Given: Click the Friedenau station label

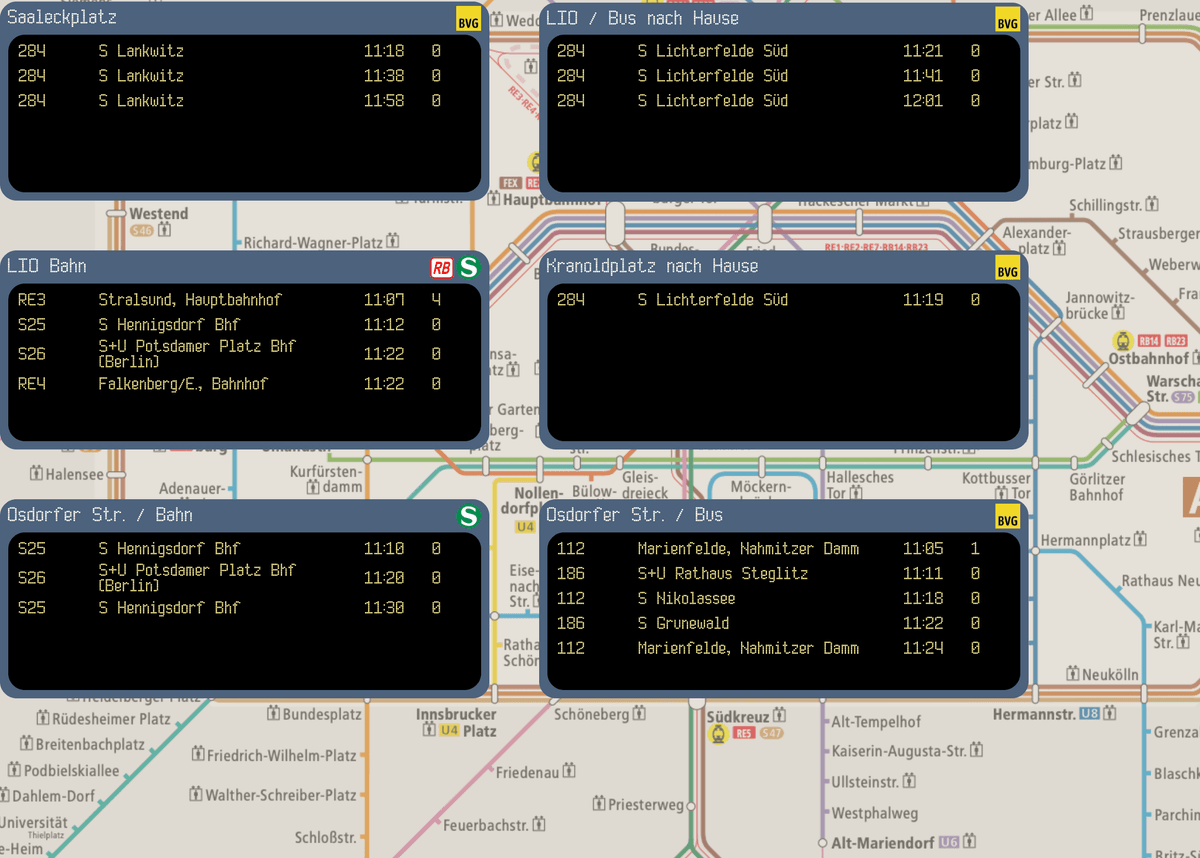Looking at the screenshot, I should 527,773.
